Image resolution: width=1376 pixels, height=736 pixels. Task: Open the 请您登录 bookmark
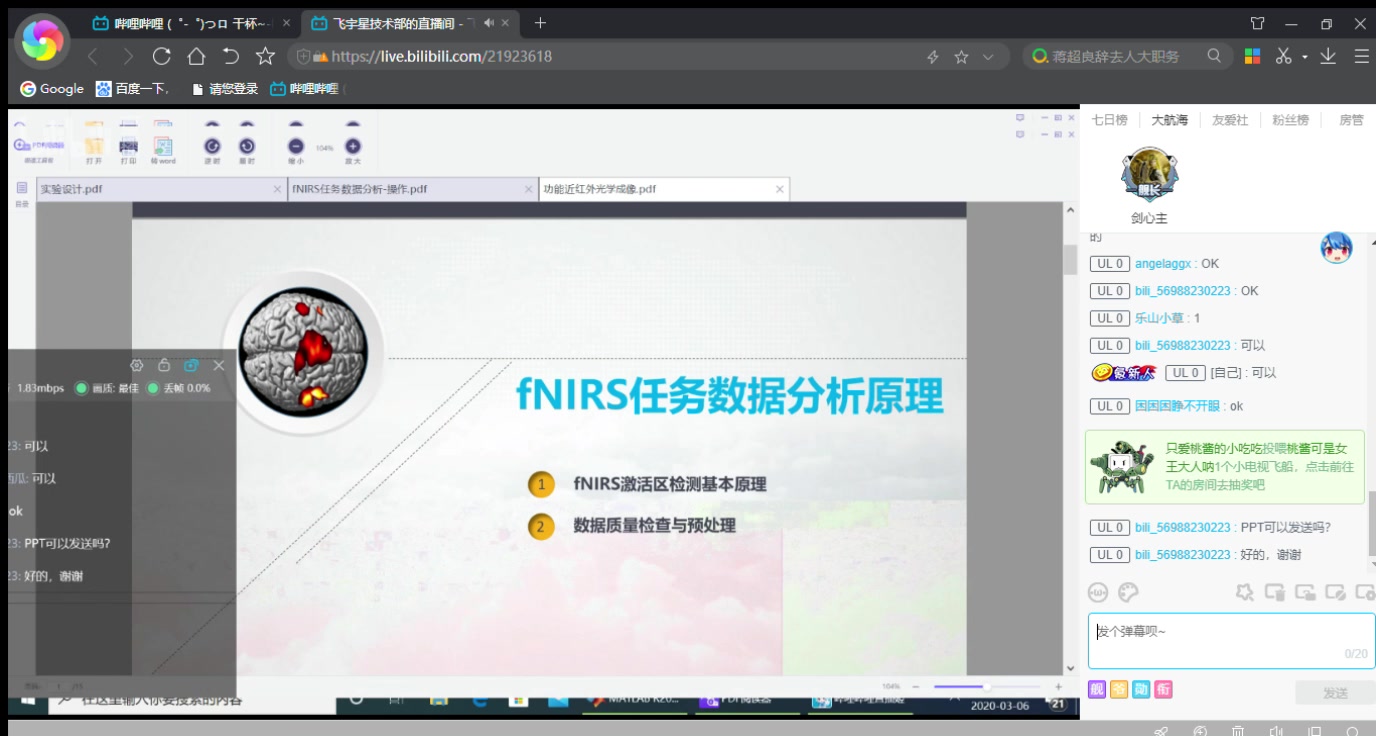click(224, 89)
